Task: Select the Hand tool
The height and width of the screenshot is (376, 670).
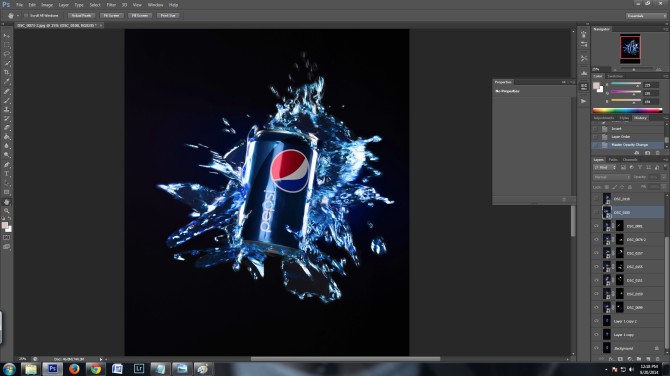Action: point(7,202)
